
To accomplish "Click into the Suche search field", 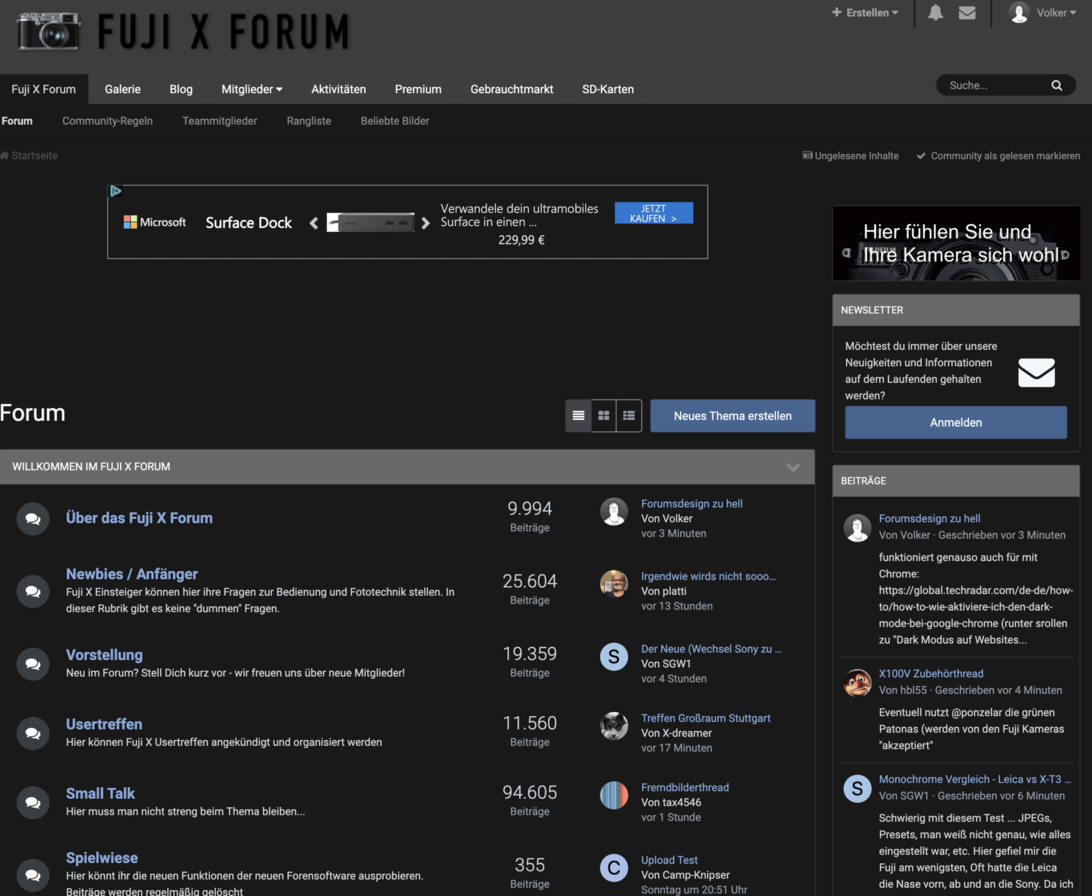I will [990, 86].
